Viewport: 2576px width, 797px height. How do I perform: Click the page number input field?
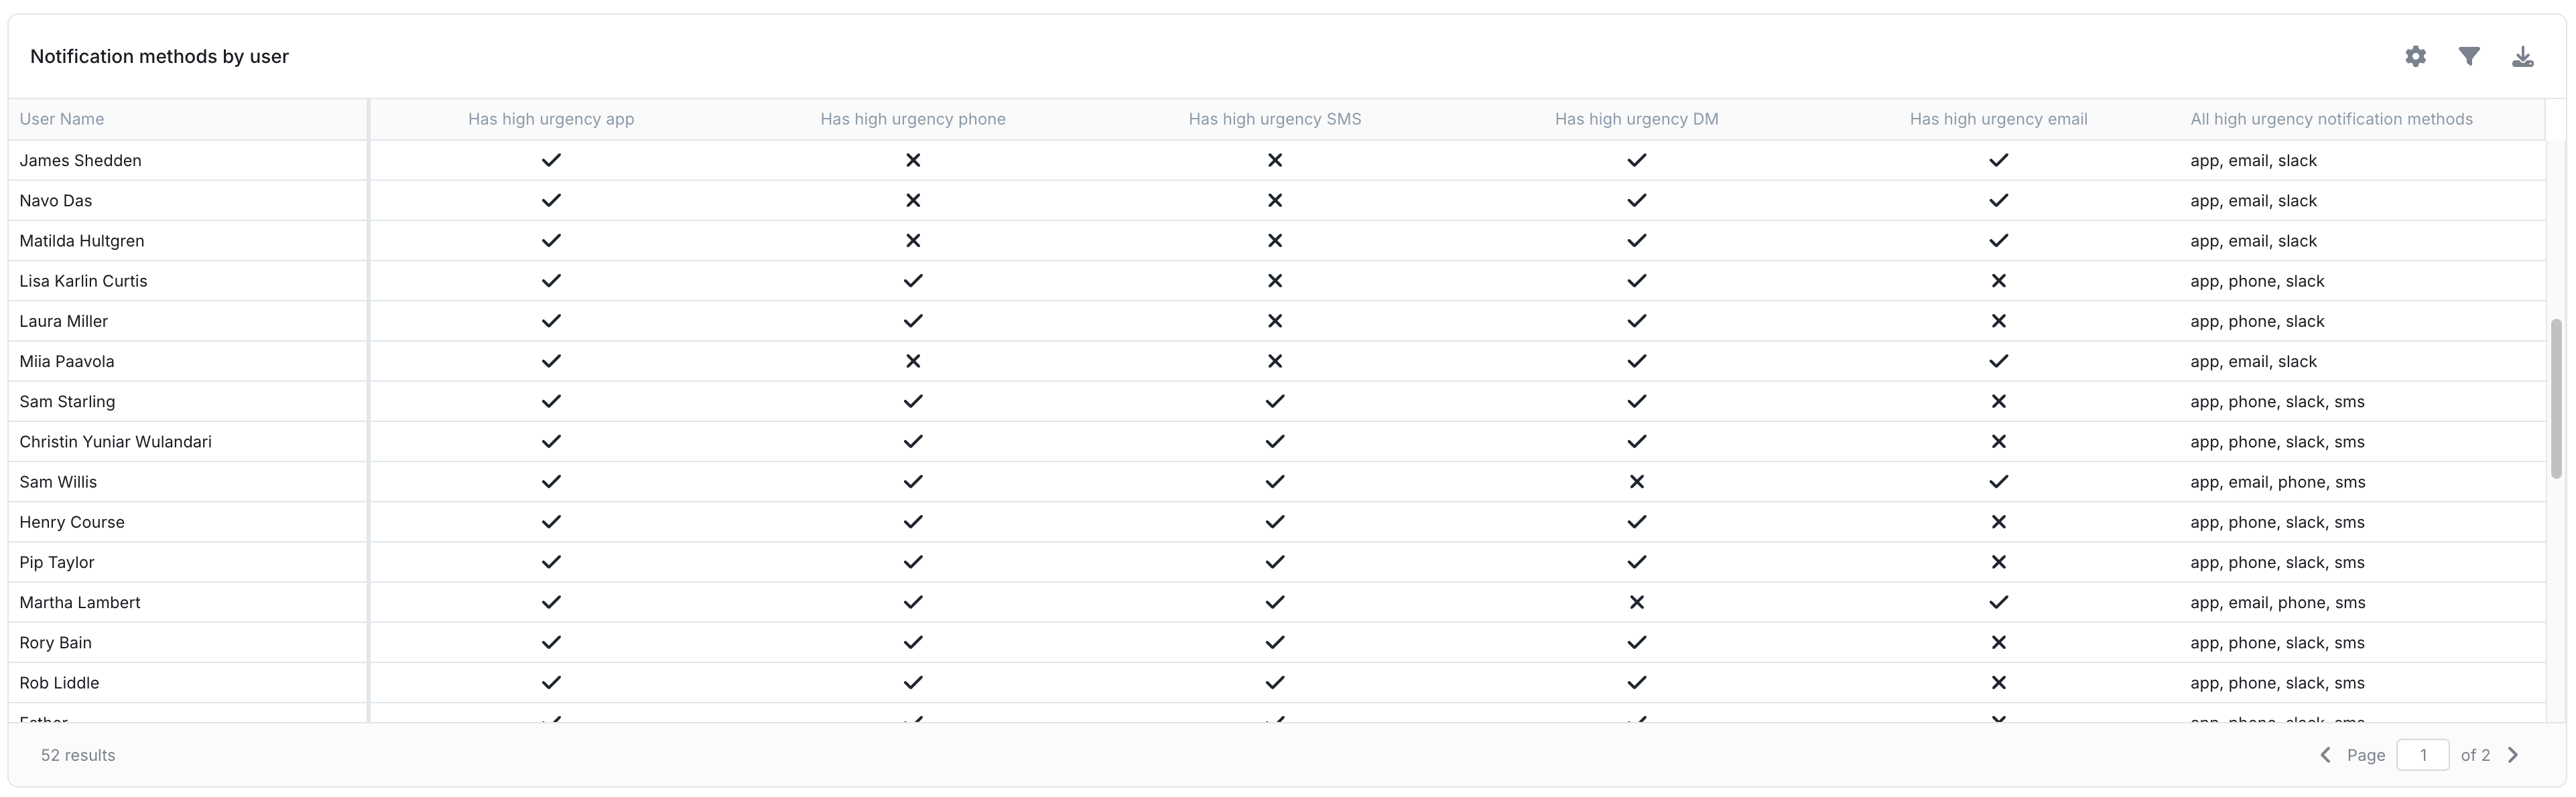point(2422,755)
